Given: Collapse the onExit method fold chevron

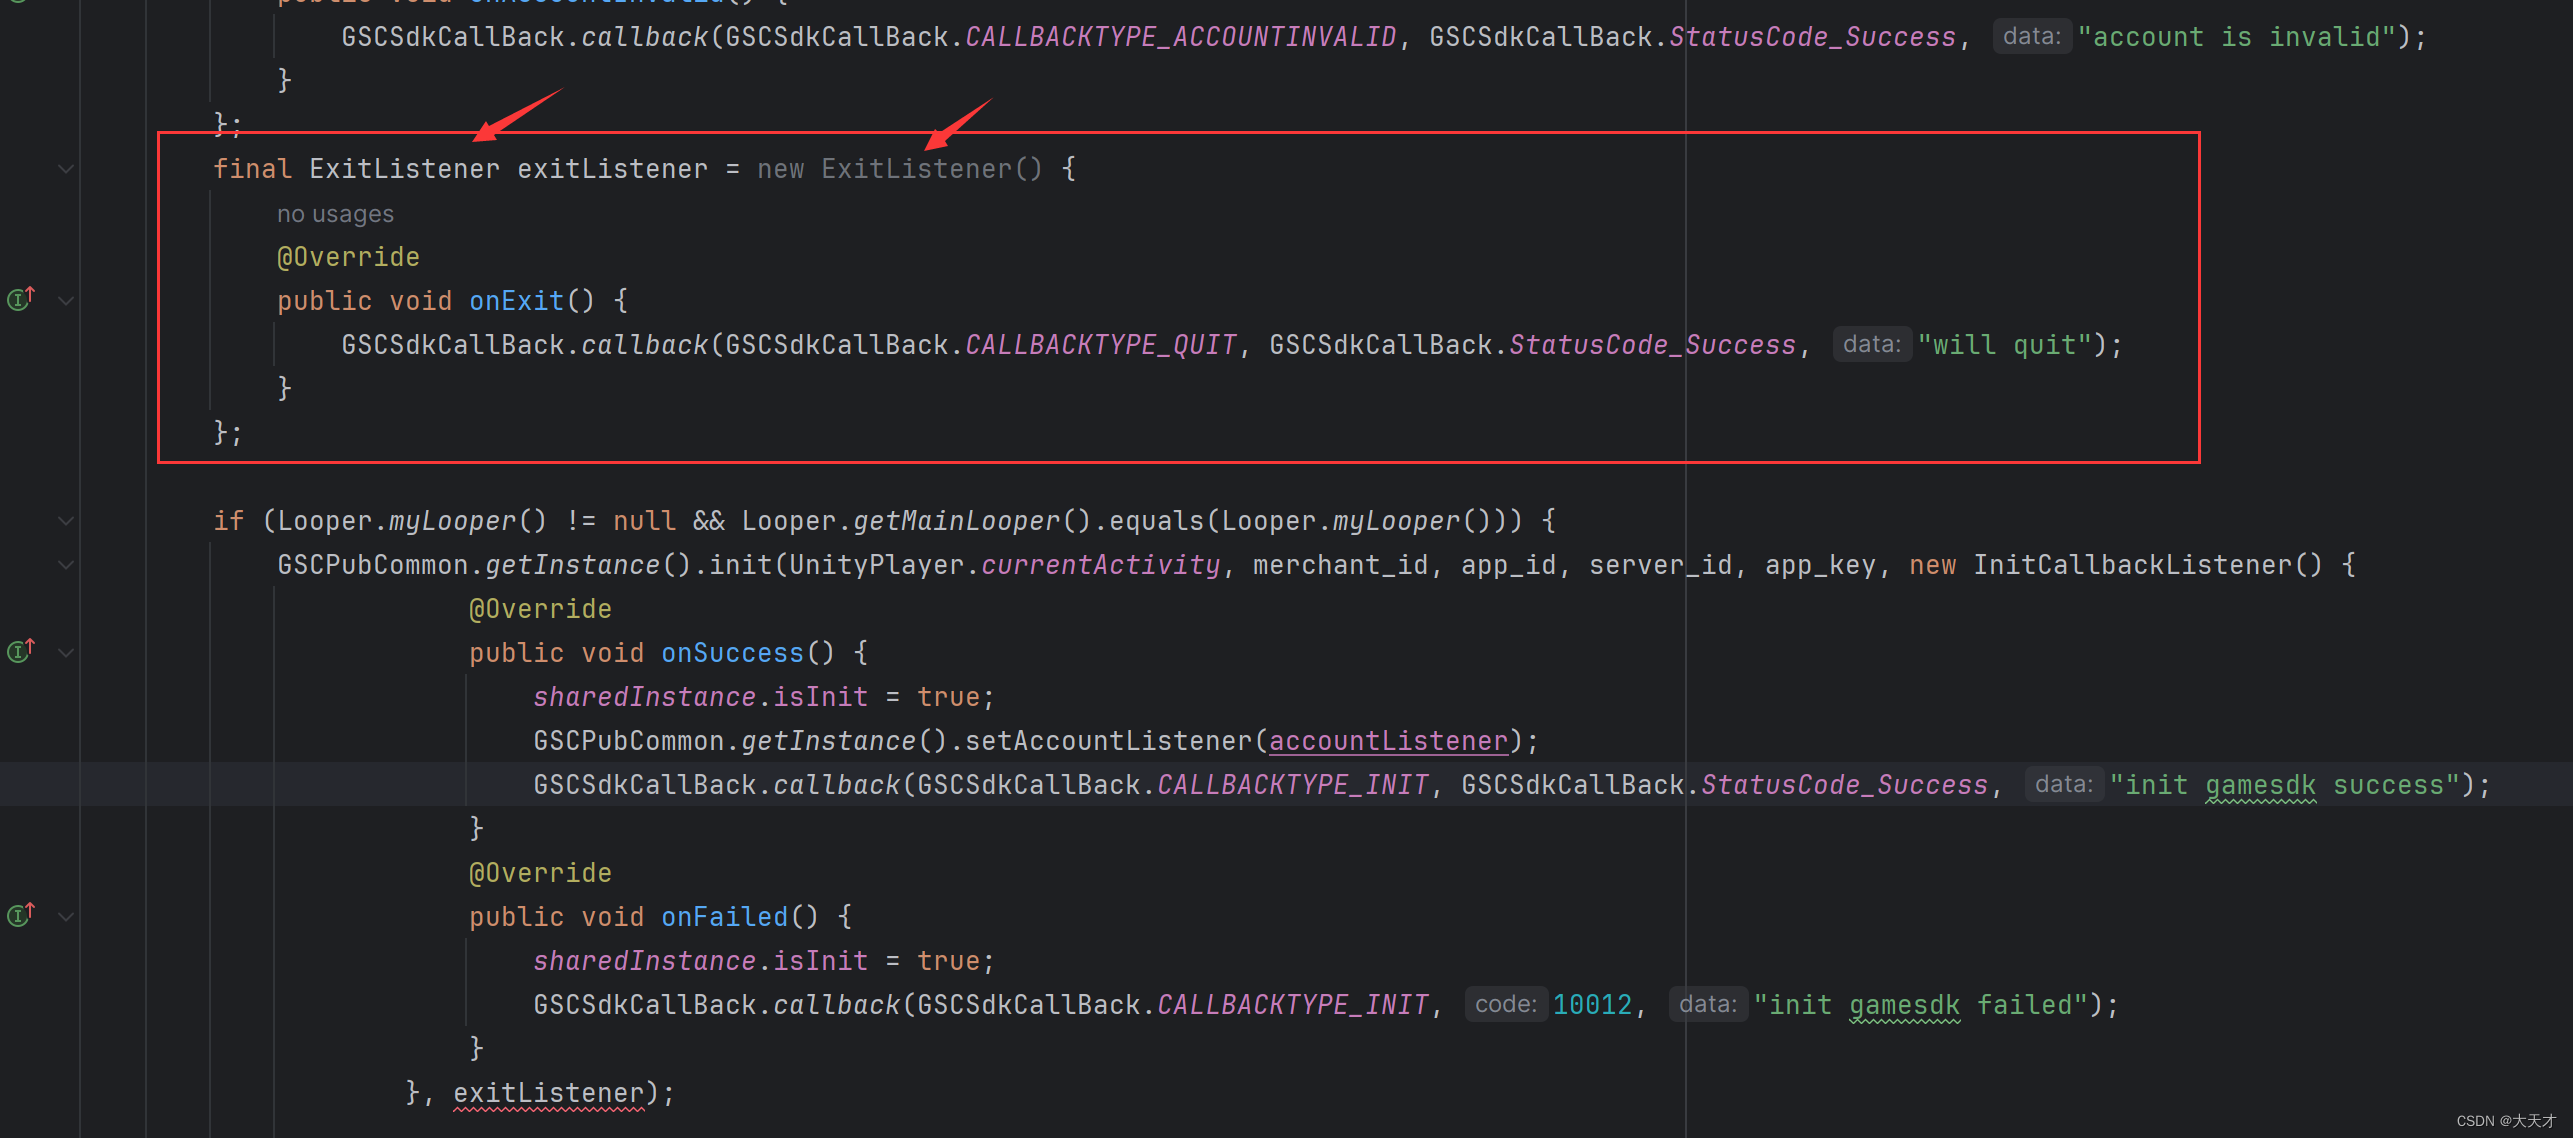Looking at the screenshot, I should click(x=66, y=300).
